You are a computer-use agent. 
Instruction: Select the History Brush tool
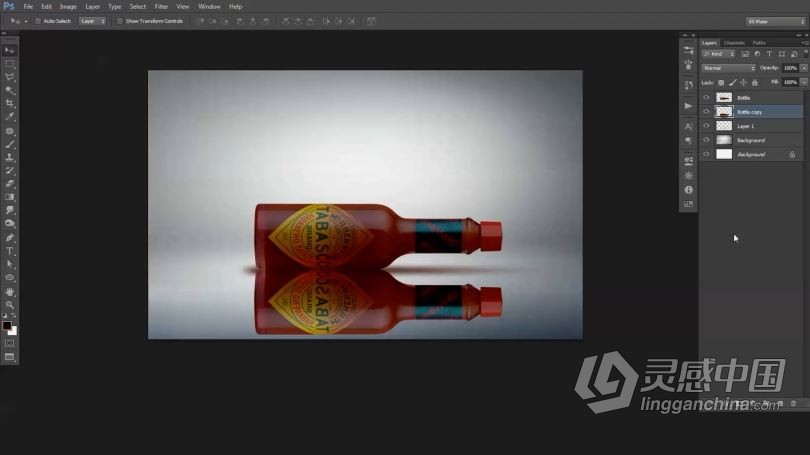[10, 171]
